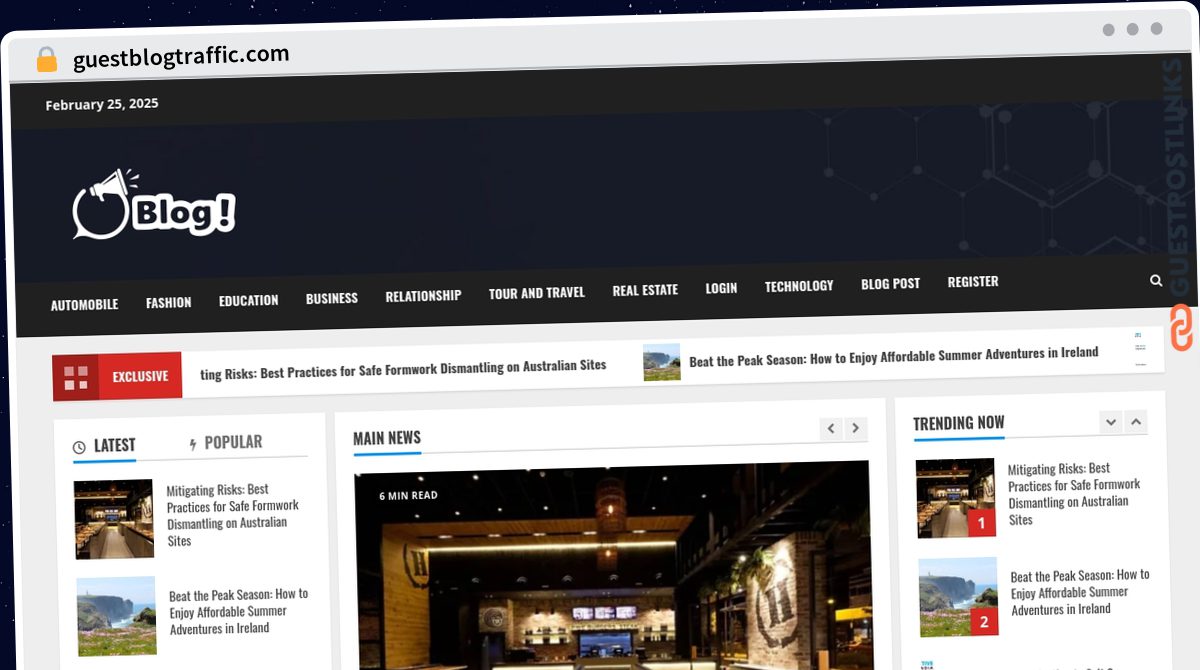Move Trending Now list up
The image size is (1200, 670).
click(1136, 422)
